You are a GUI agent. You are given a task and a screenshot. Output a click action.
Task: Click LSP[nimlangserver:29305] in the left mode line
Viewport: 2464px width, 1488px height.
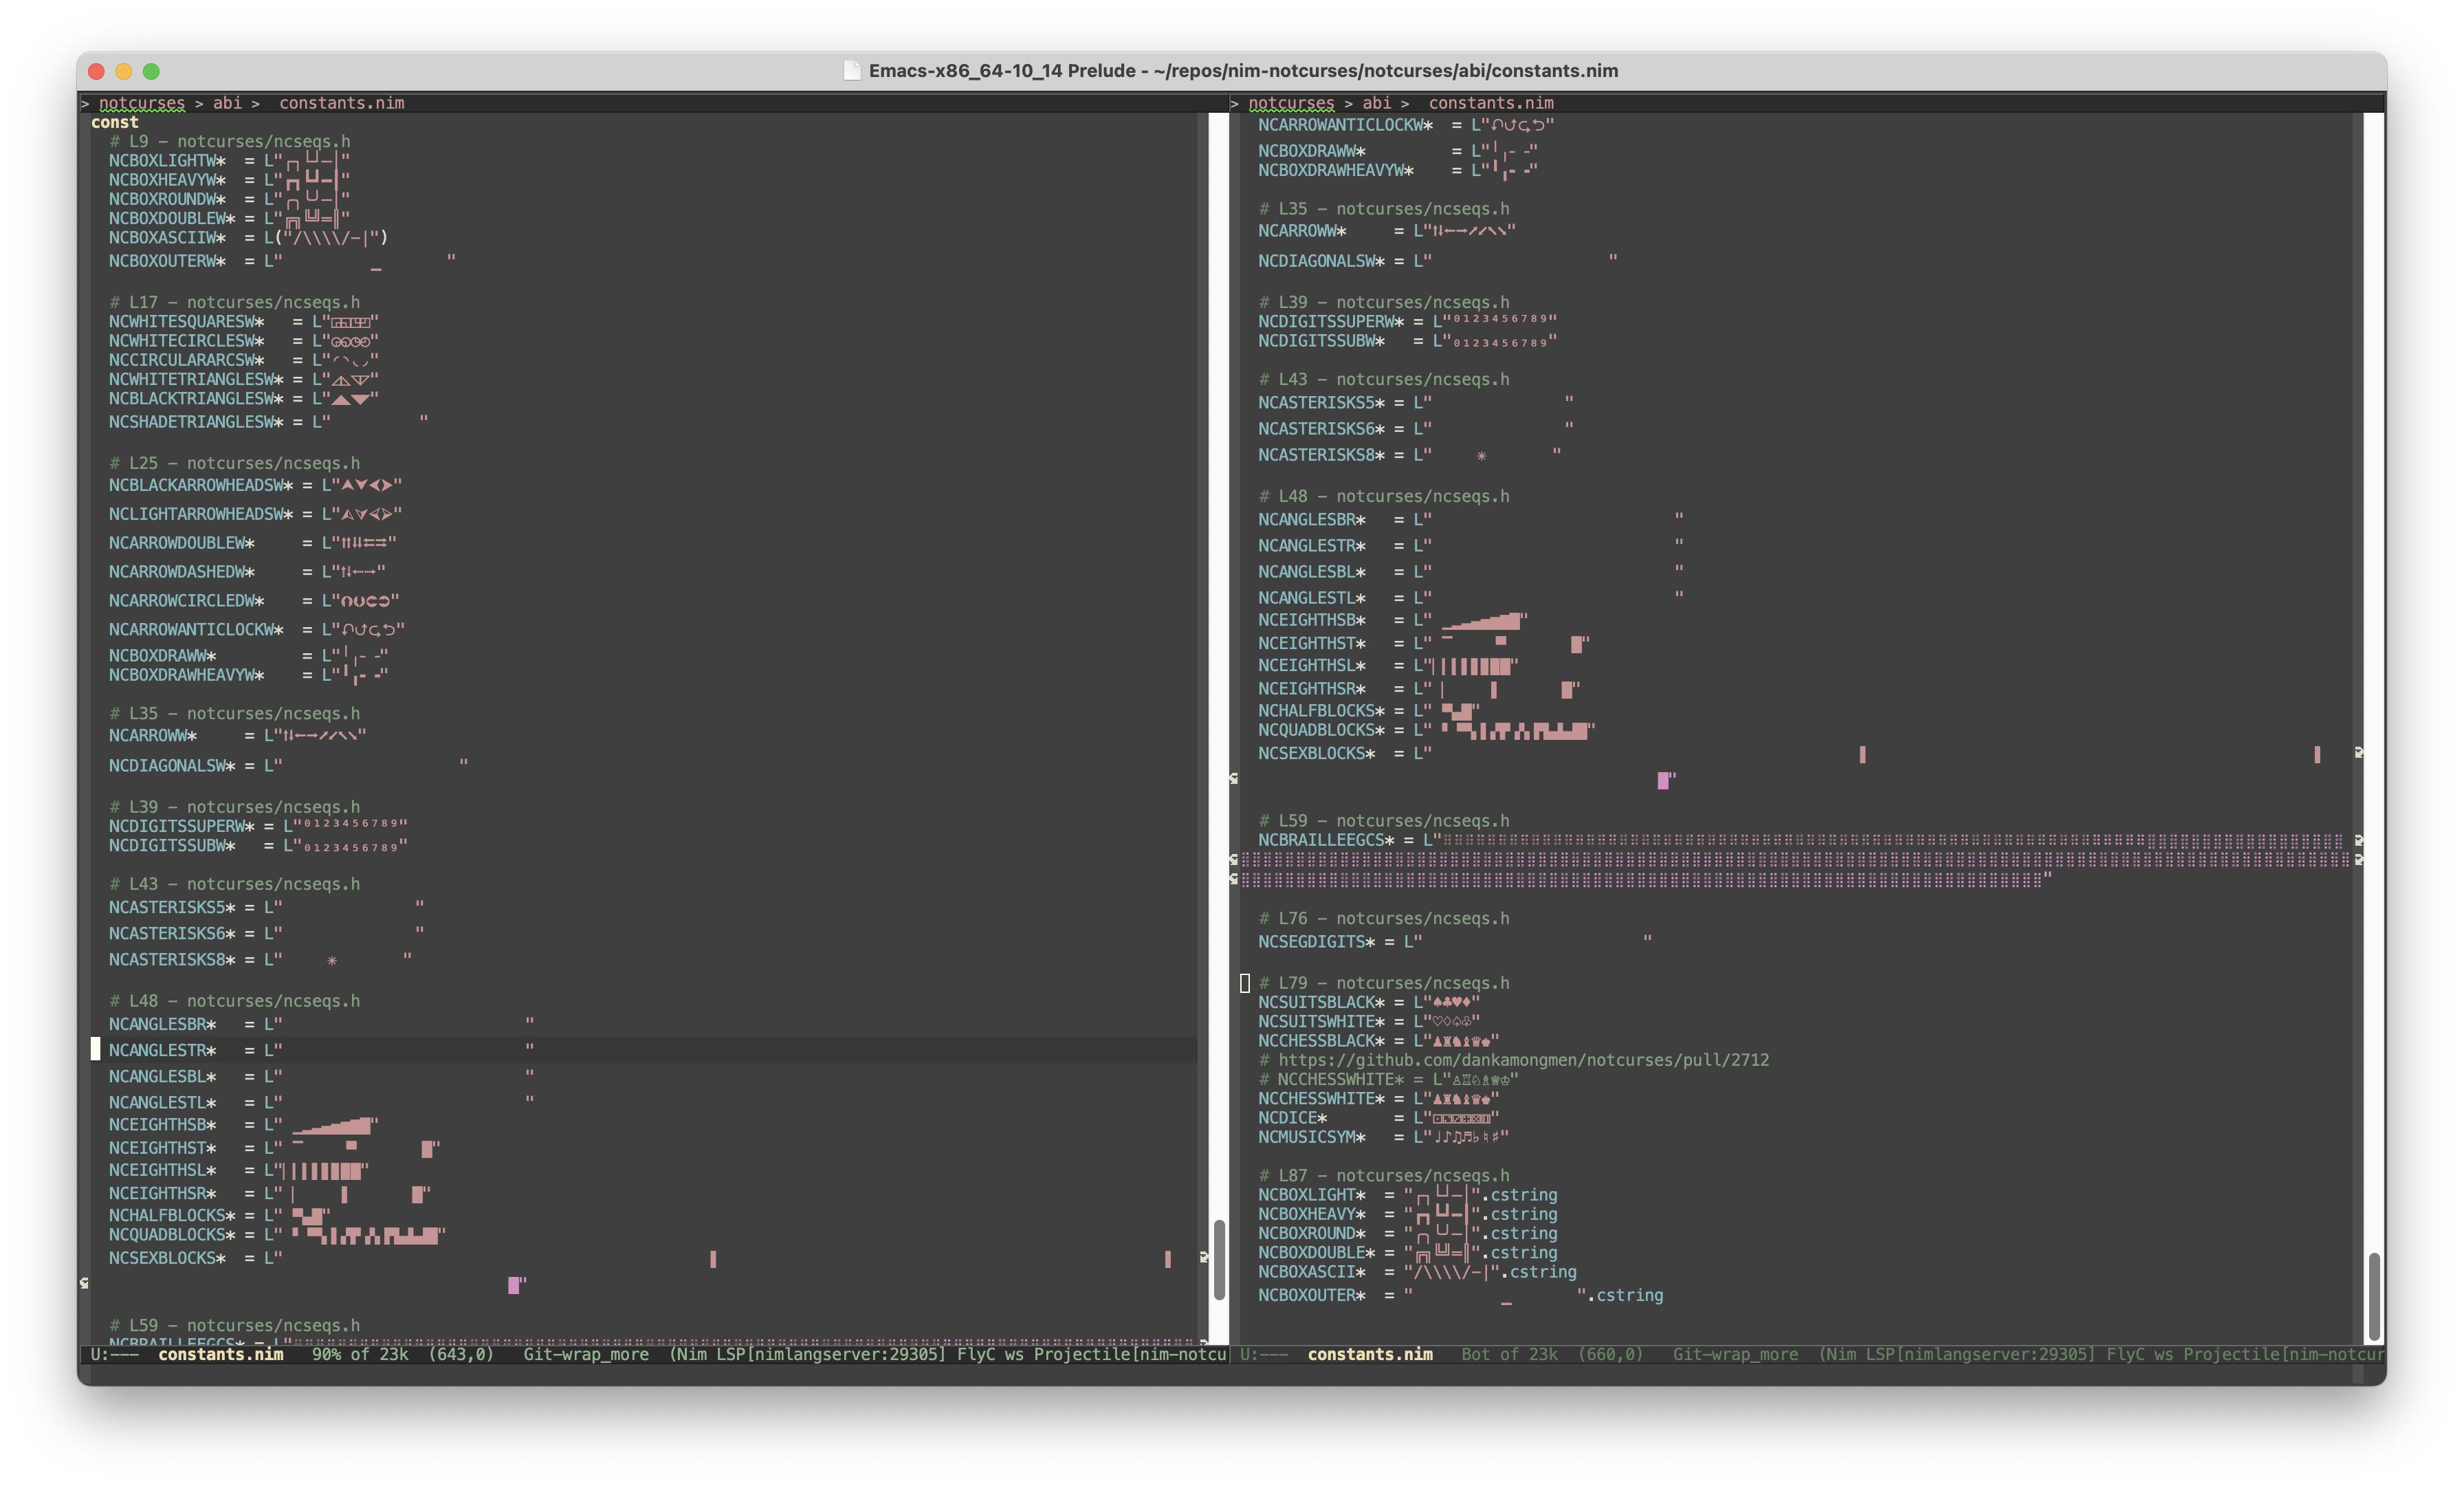click(830, 1354)
